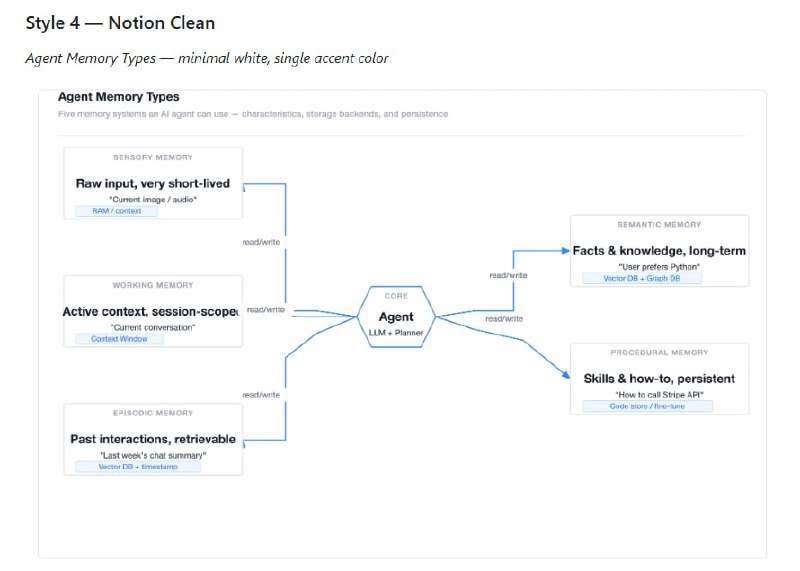Click the bold "Agent Memory Types" diagram title
Image resolution: width=800 pixels, height=571 pixels.
(x=118, y=97)
